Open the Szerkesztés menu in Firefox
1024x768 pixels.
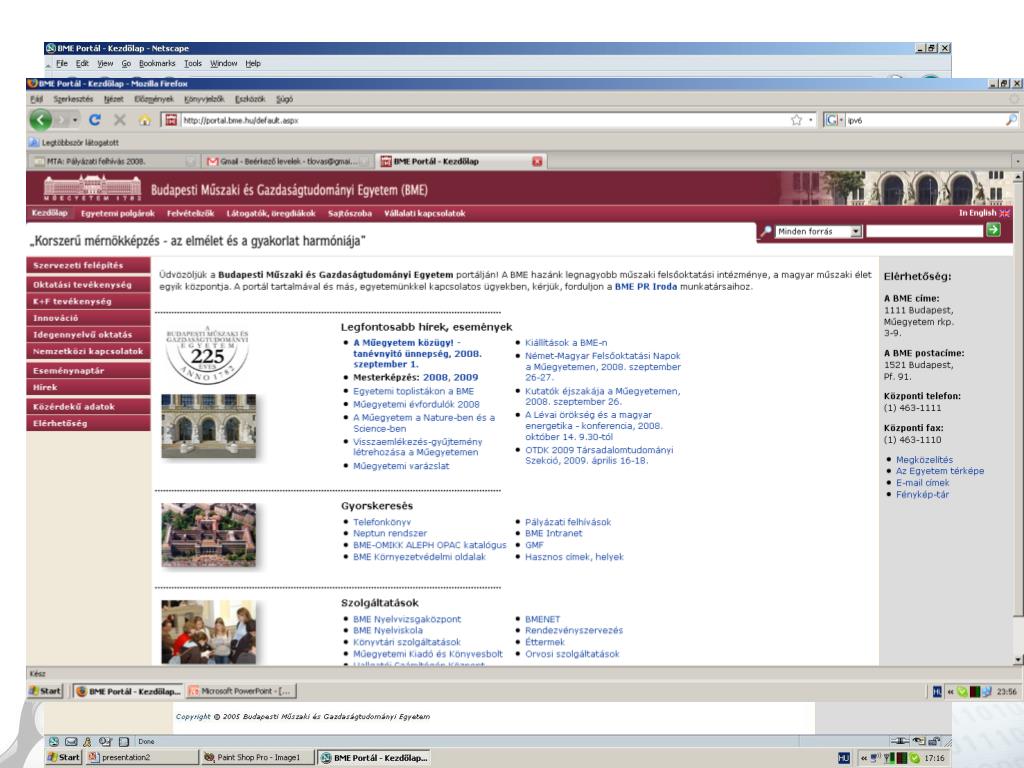tap(73, 99)
